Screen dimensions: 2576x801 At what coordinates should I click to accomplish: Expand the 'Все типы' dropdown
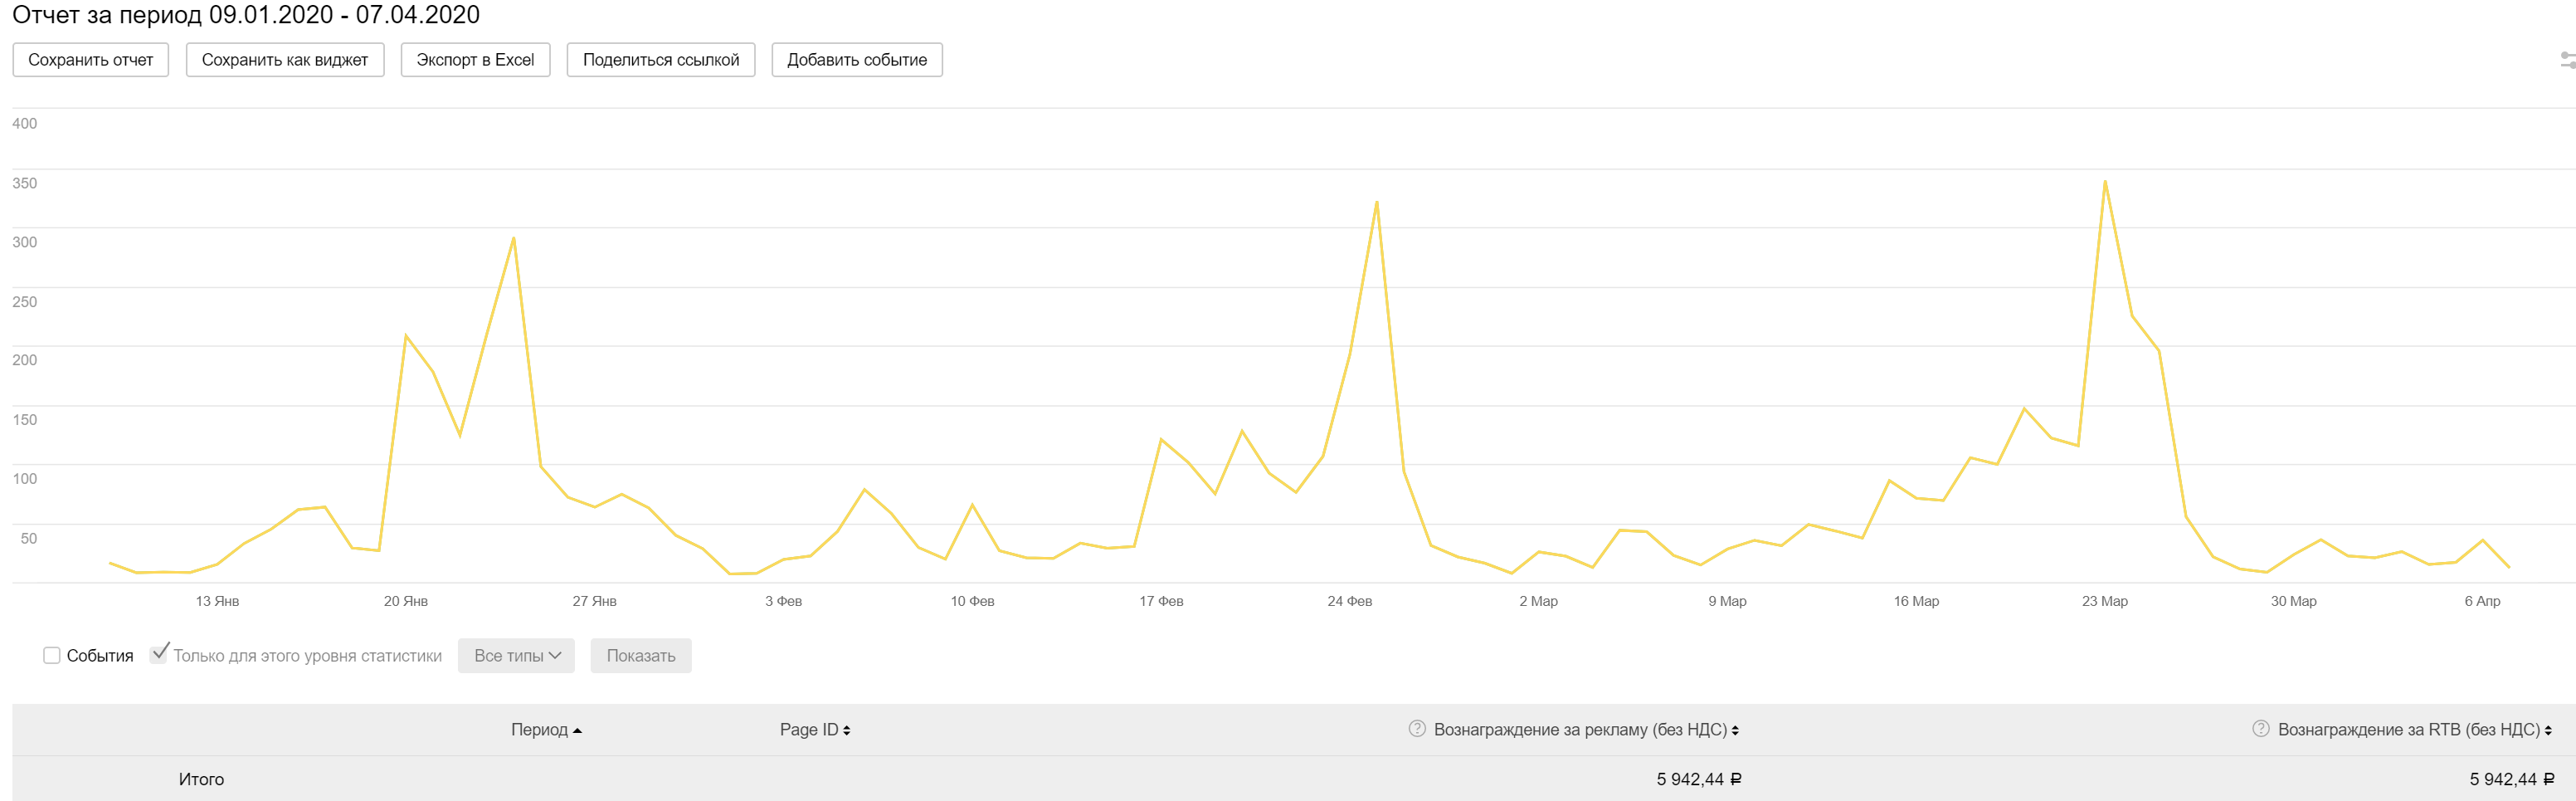[x=516, y=656]
